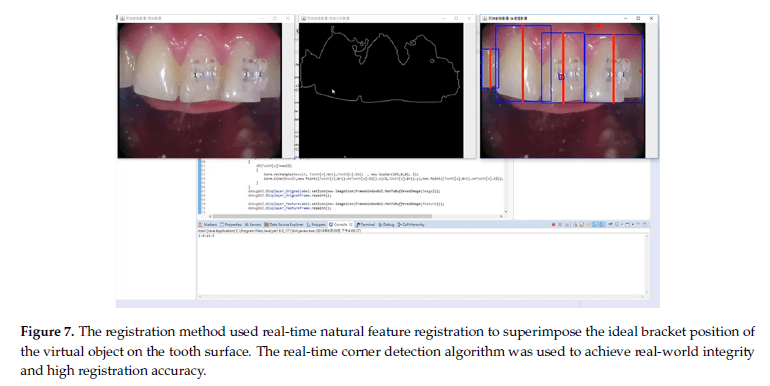The height and width of the screenshot is (386, 770).
Task: Close the detection result window with red lines
Action: coord(651,18)
